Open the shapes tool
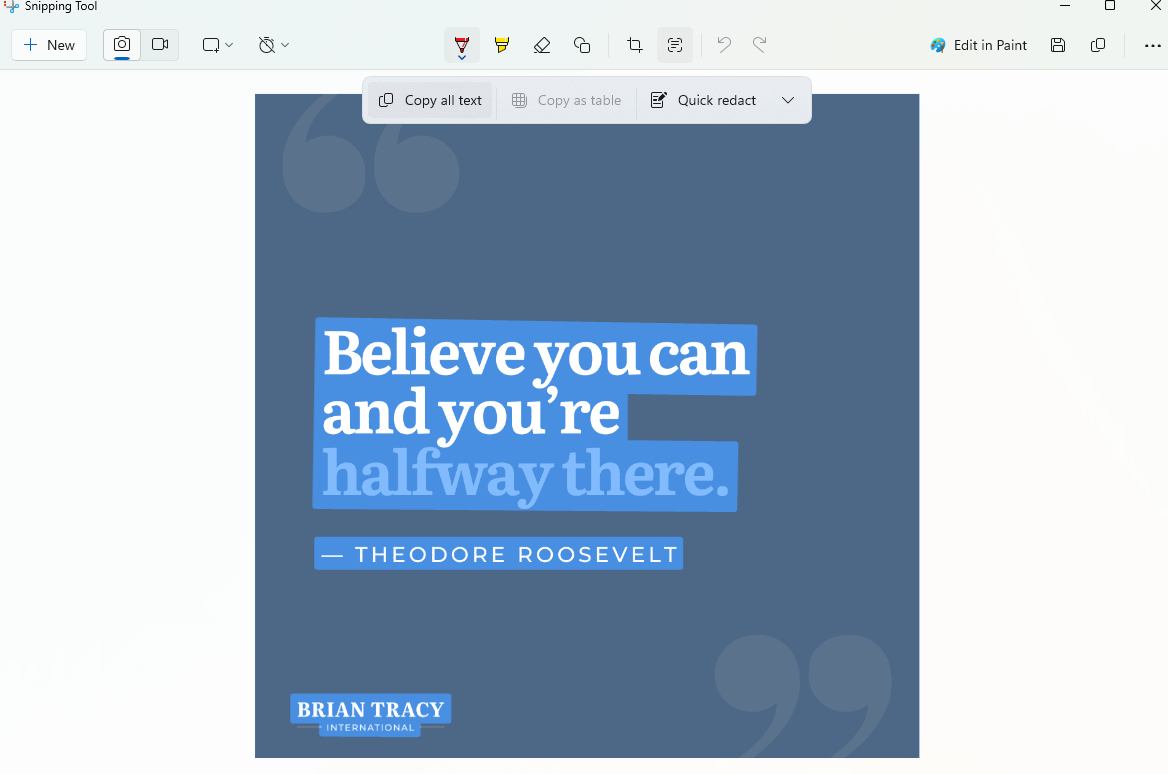1168x774 pixels. point(582,45)
